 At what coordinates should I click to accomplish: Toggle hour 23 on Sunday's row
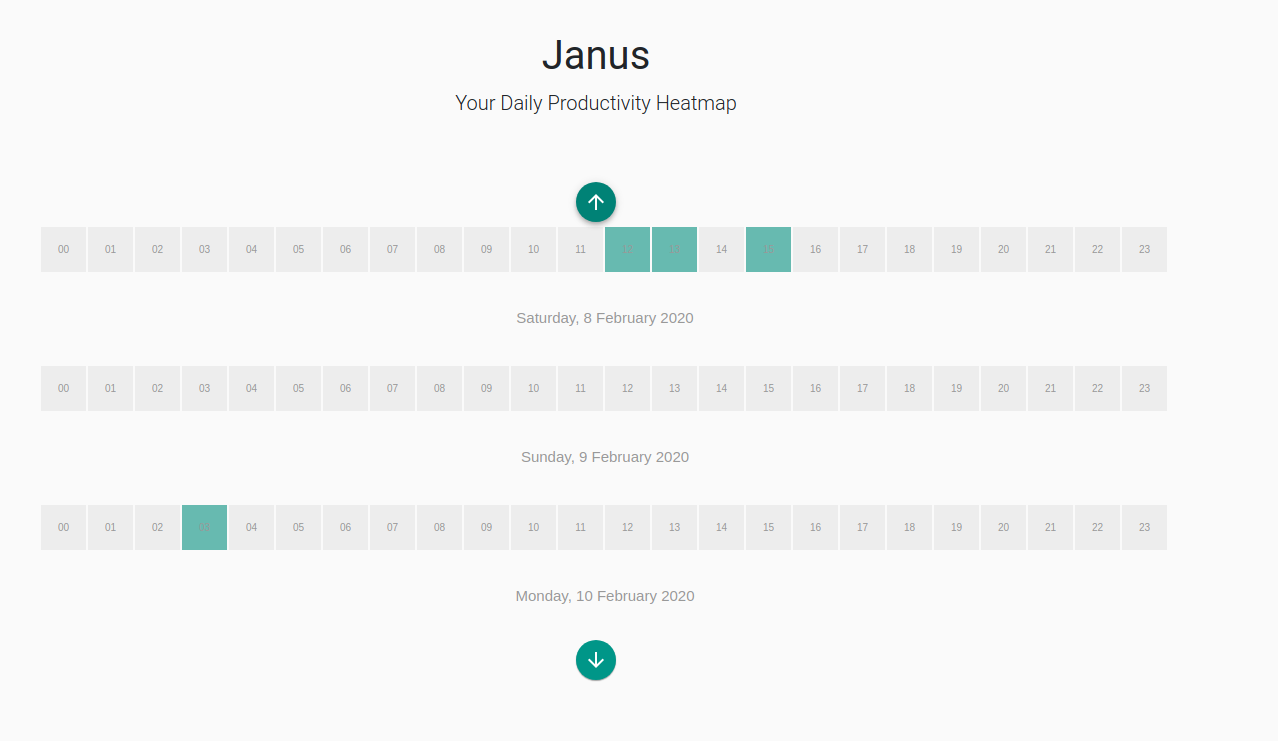[x=1144, y=388]
